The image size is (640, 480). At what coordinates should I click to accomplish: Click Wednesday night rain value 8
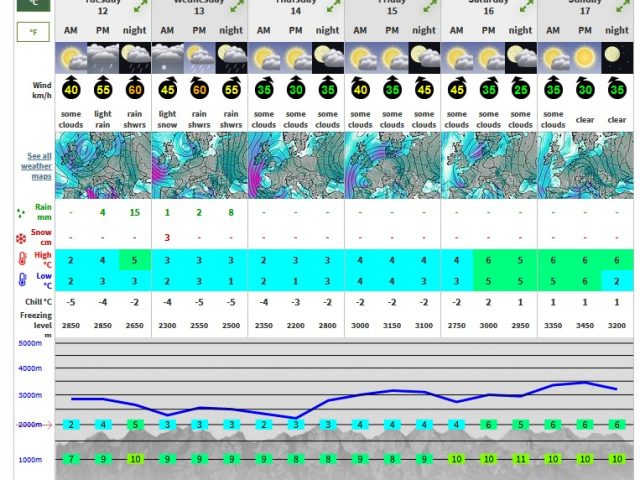(231, 213)
